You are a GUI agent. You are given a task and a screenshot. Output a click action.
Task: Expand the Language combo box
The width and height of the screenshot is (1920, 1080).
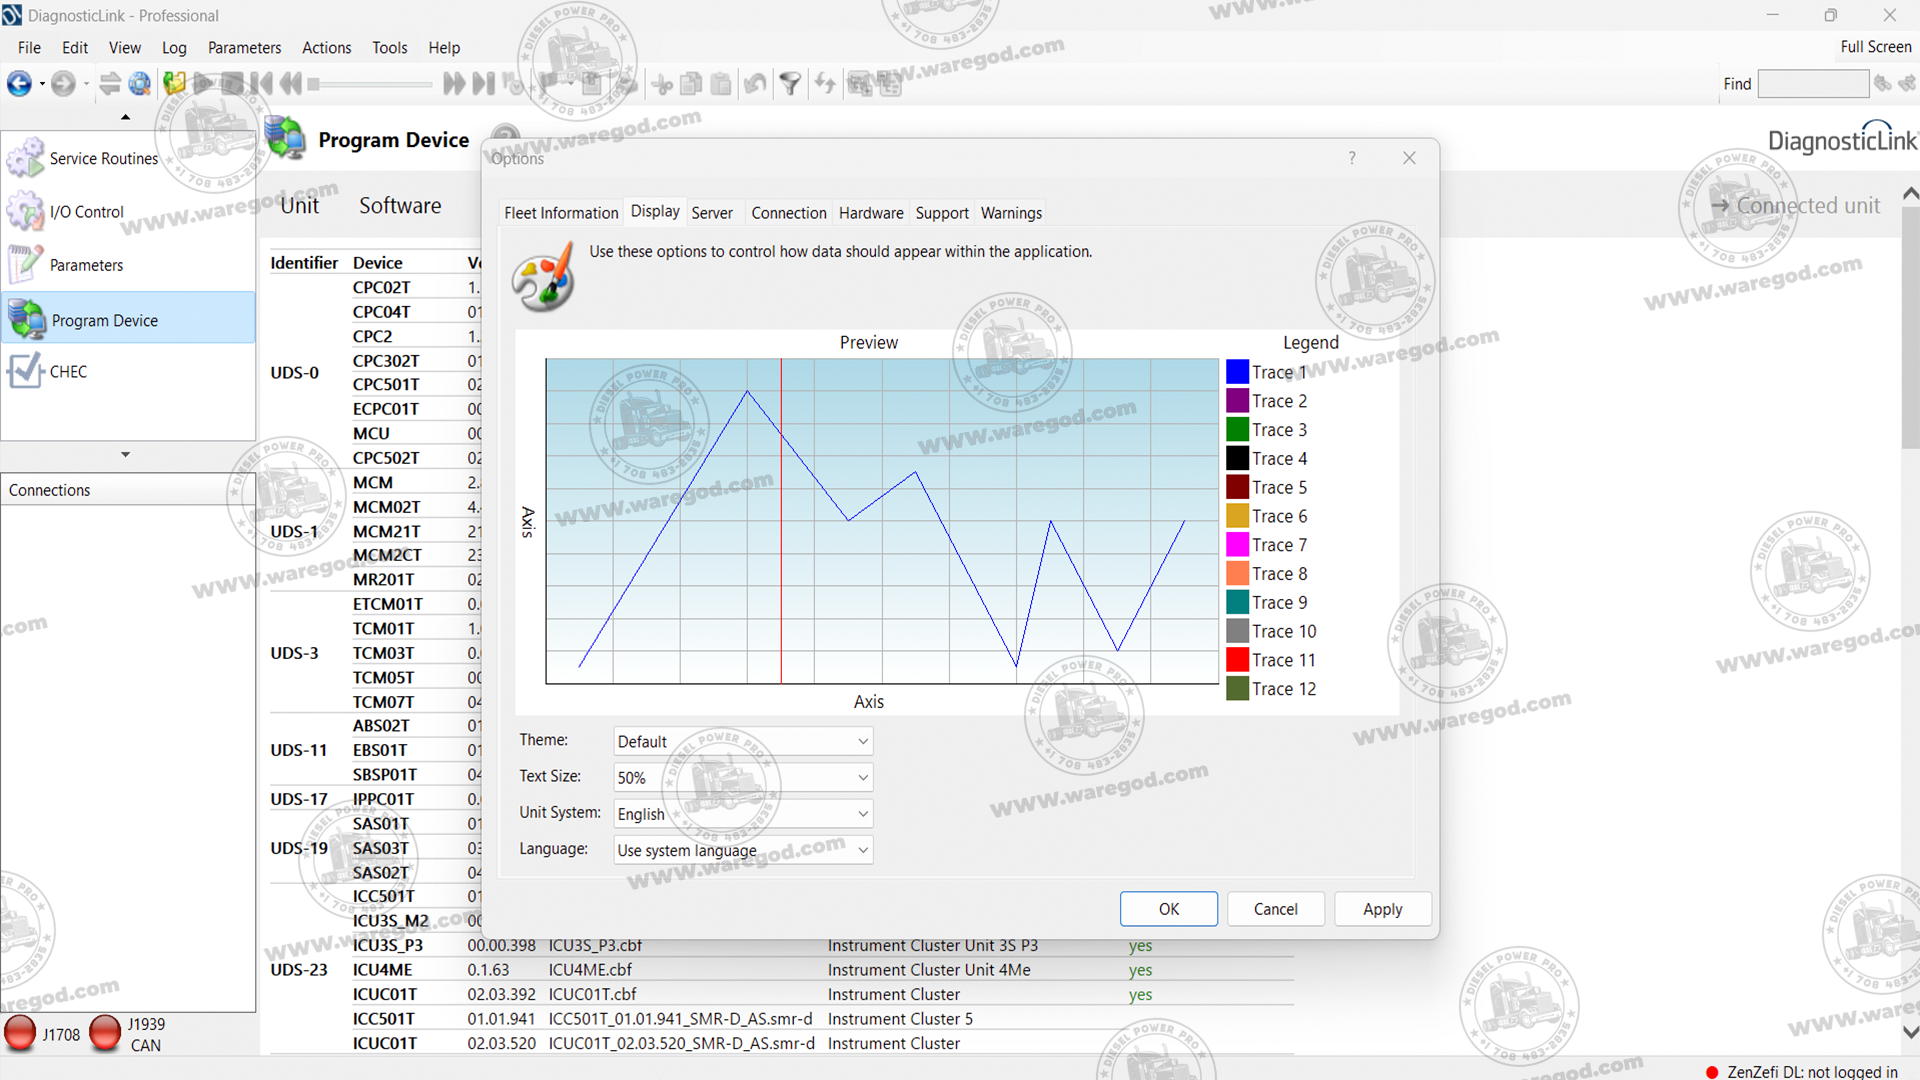(743, 850)
